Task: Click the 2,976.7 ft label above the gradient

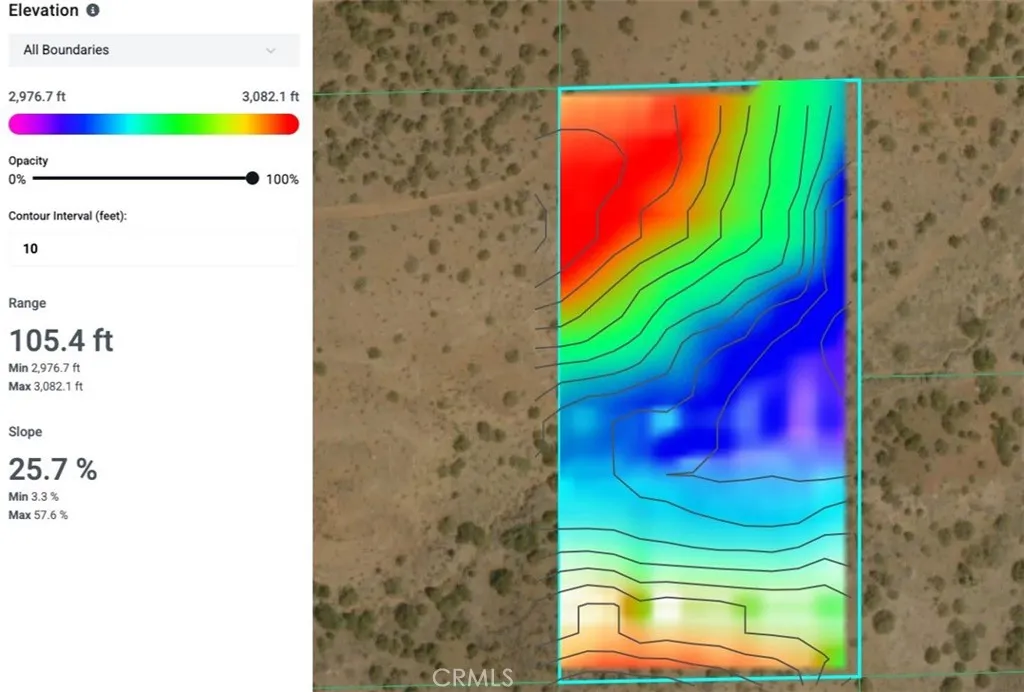Action: (x=37, y=97)
